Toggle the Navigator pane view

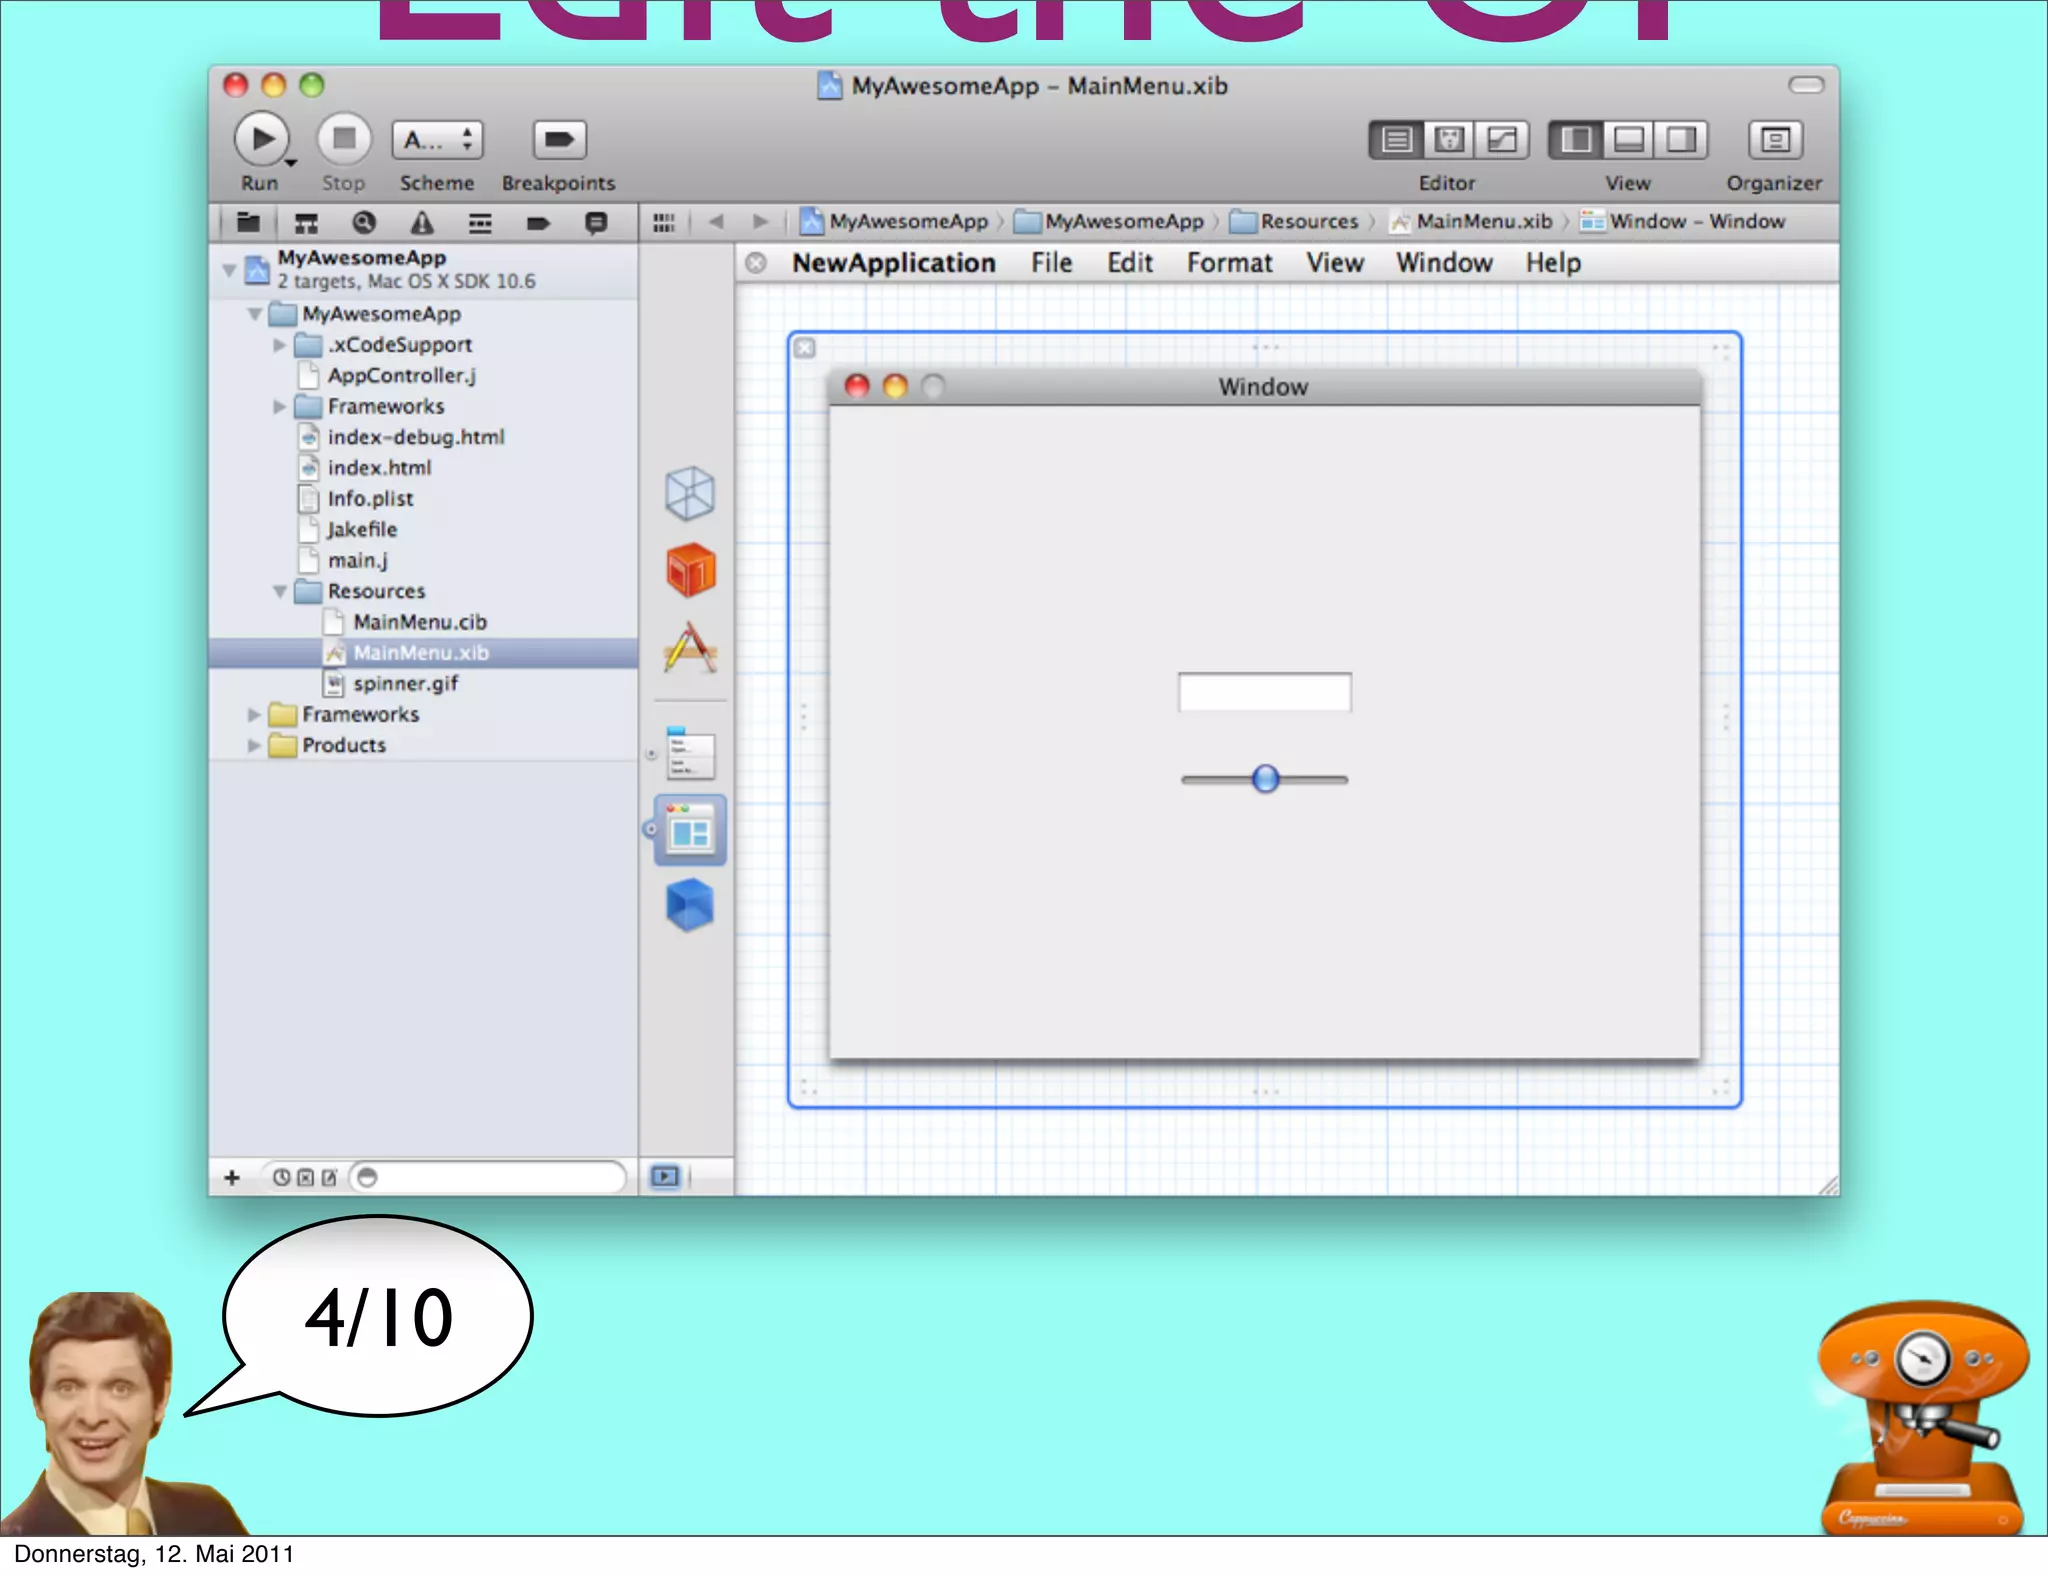click(x=1576, y=140)
